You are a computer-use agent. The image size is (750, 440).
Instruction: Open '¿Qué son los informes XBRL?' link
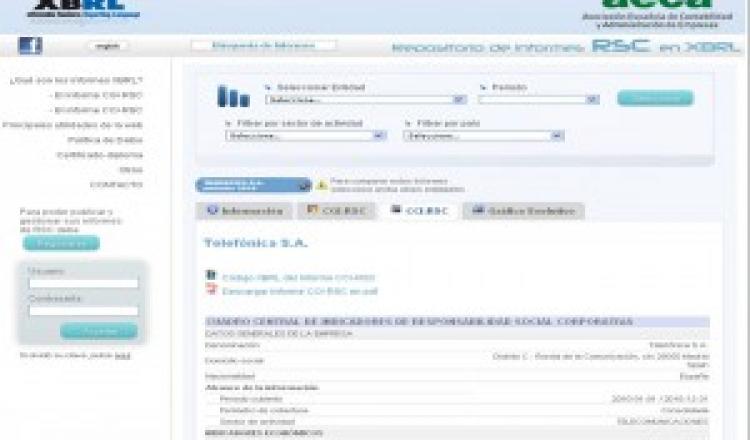(x=76, y=80)
